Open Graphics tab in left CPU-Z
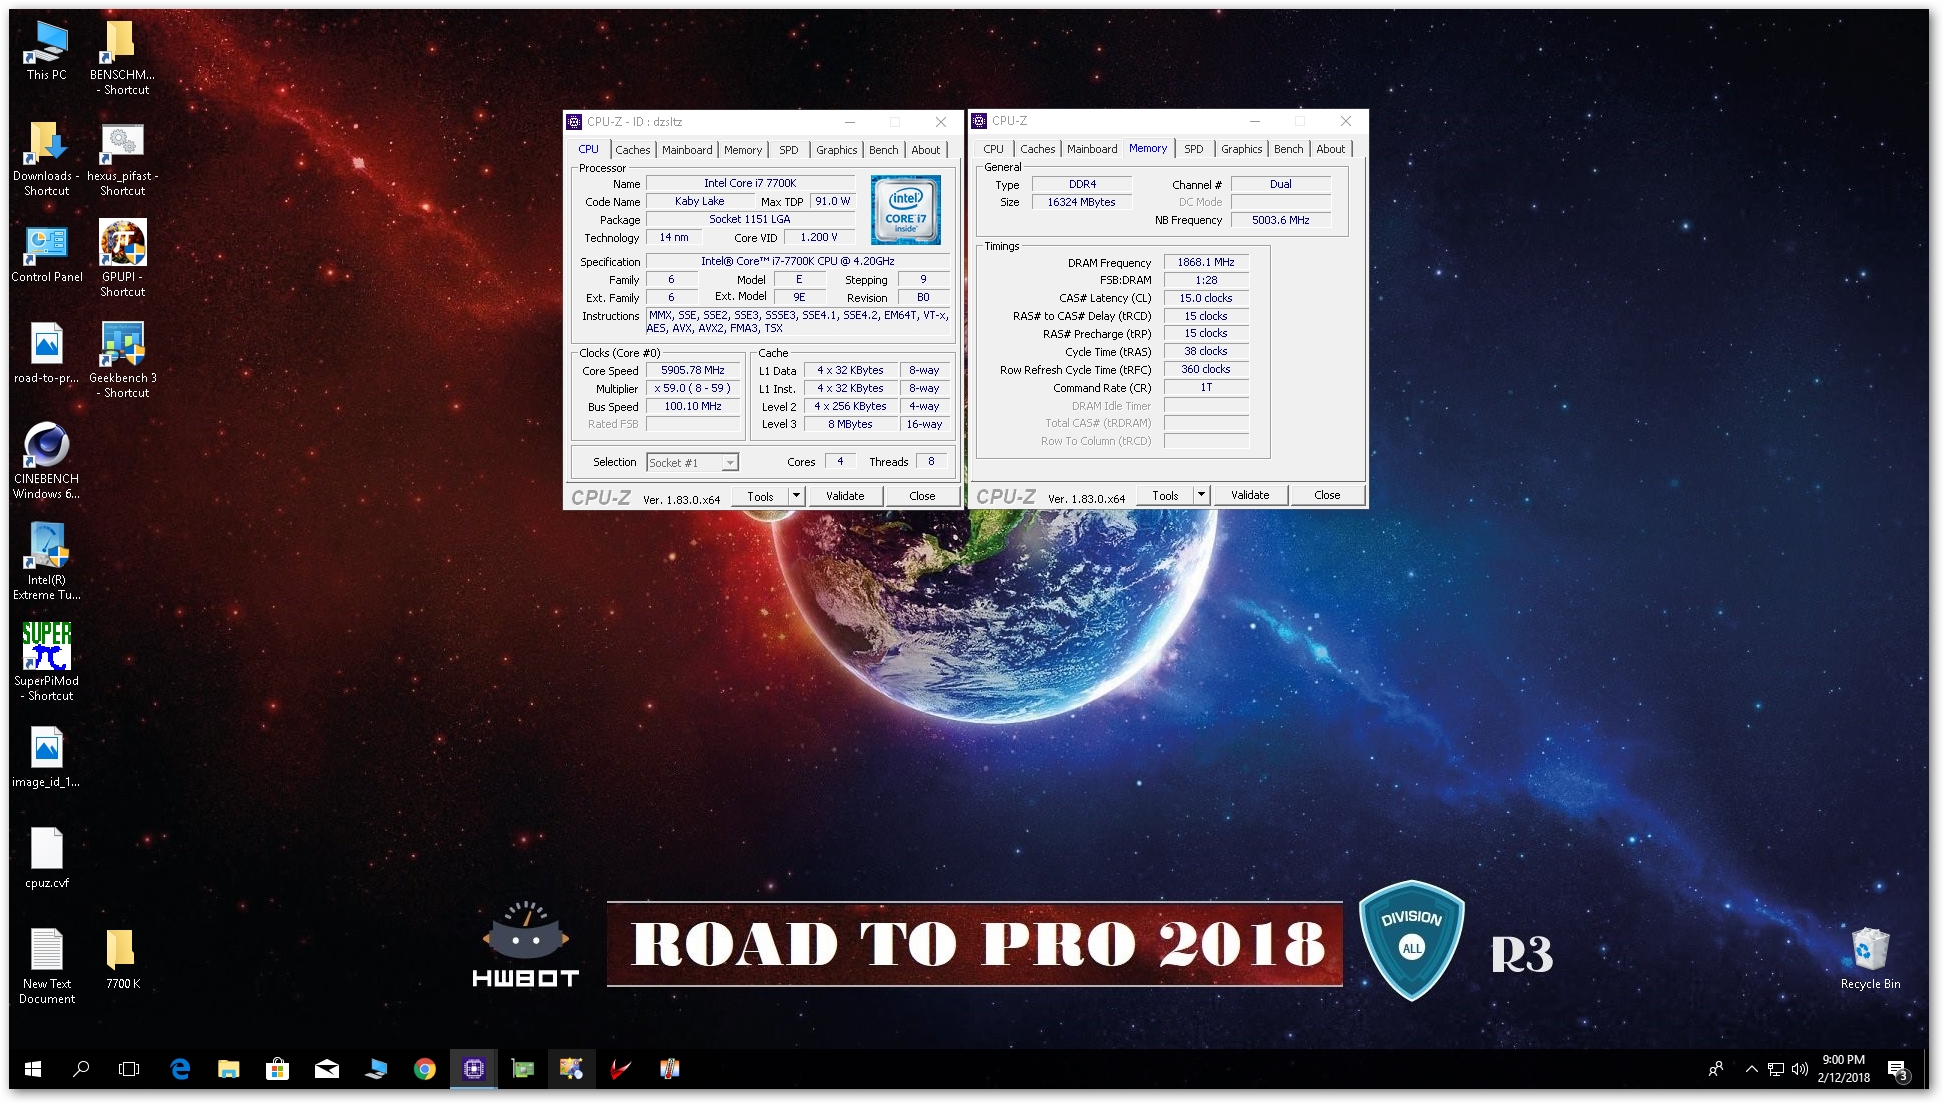Screen dimensions: 1943x1103 (836, 150)
